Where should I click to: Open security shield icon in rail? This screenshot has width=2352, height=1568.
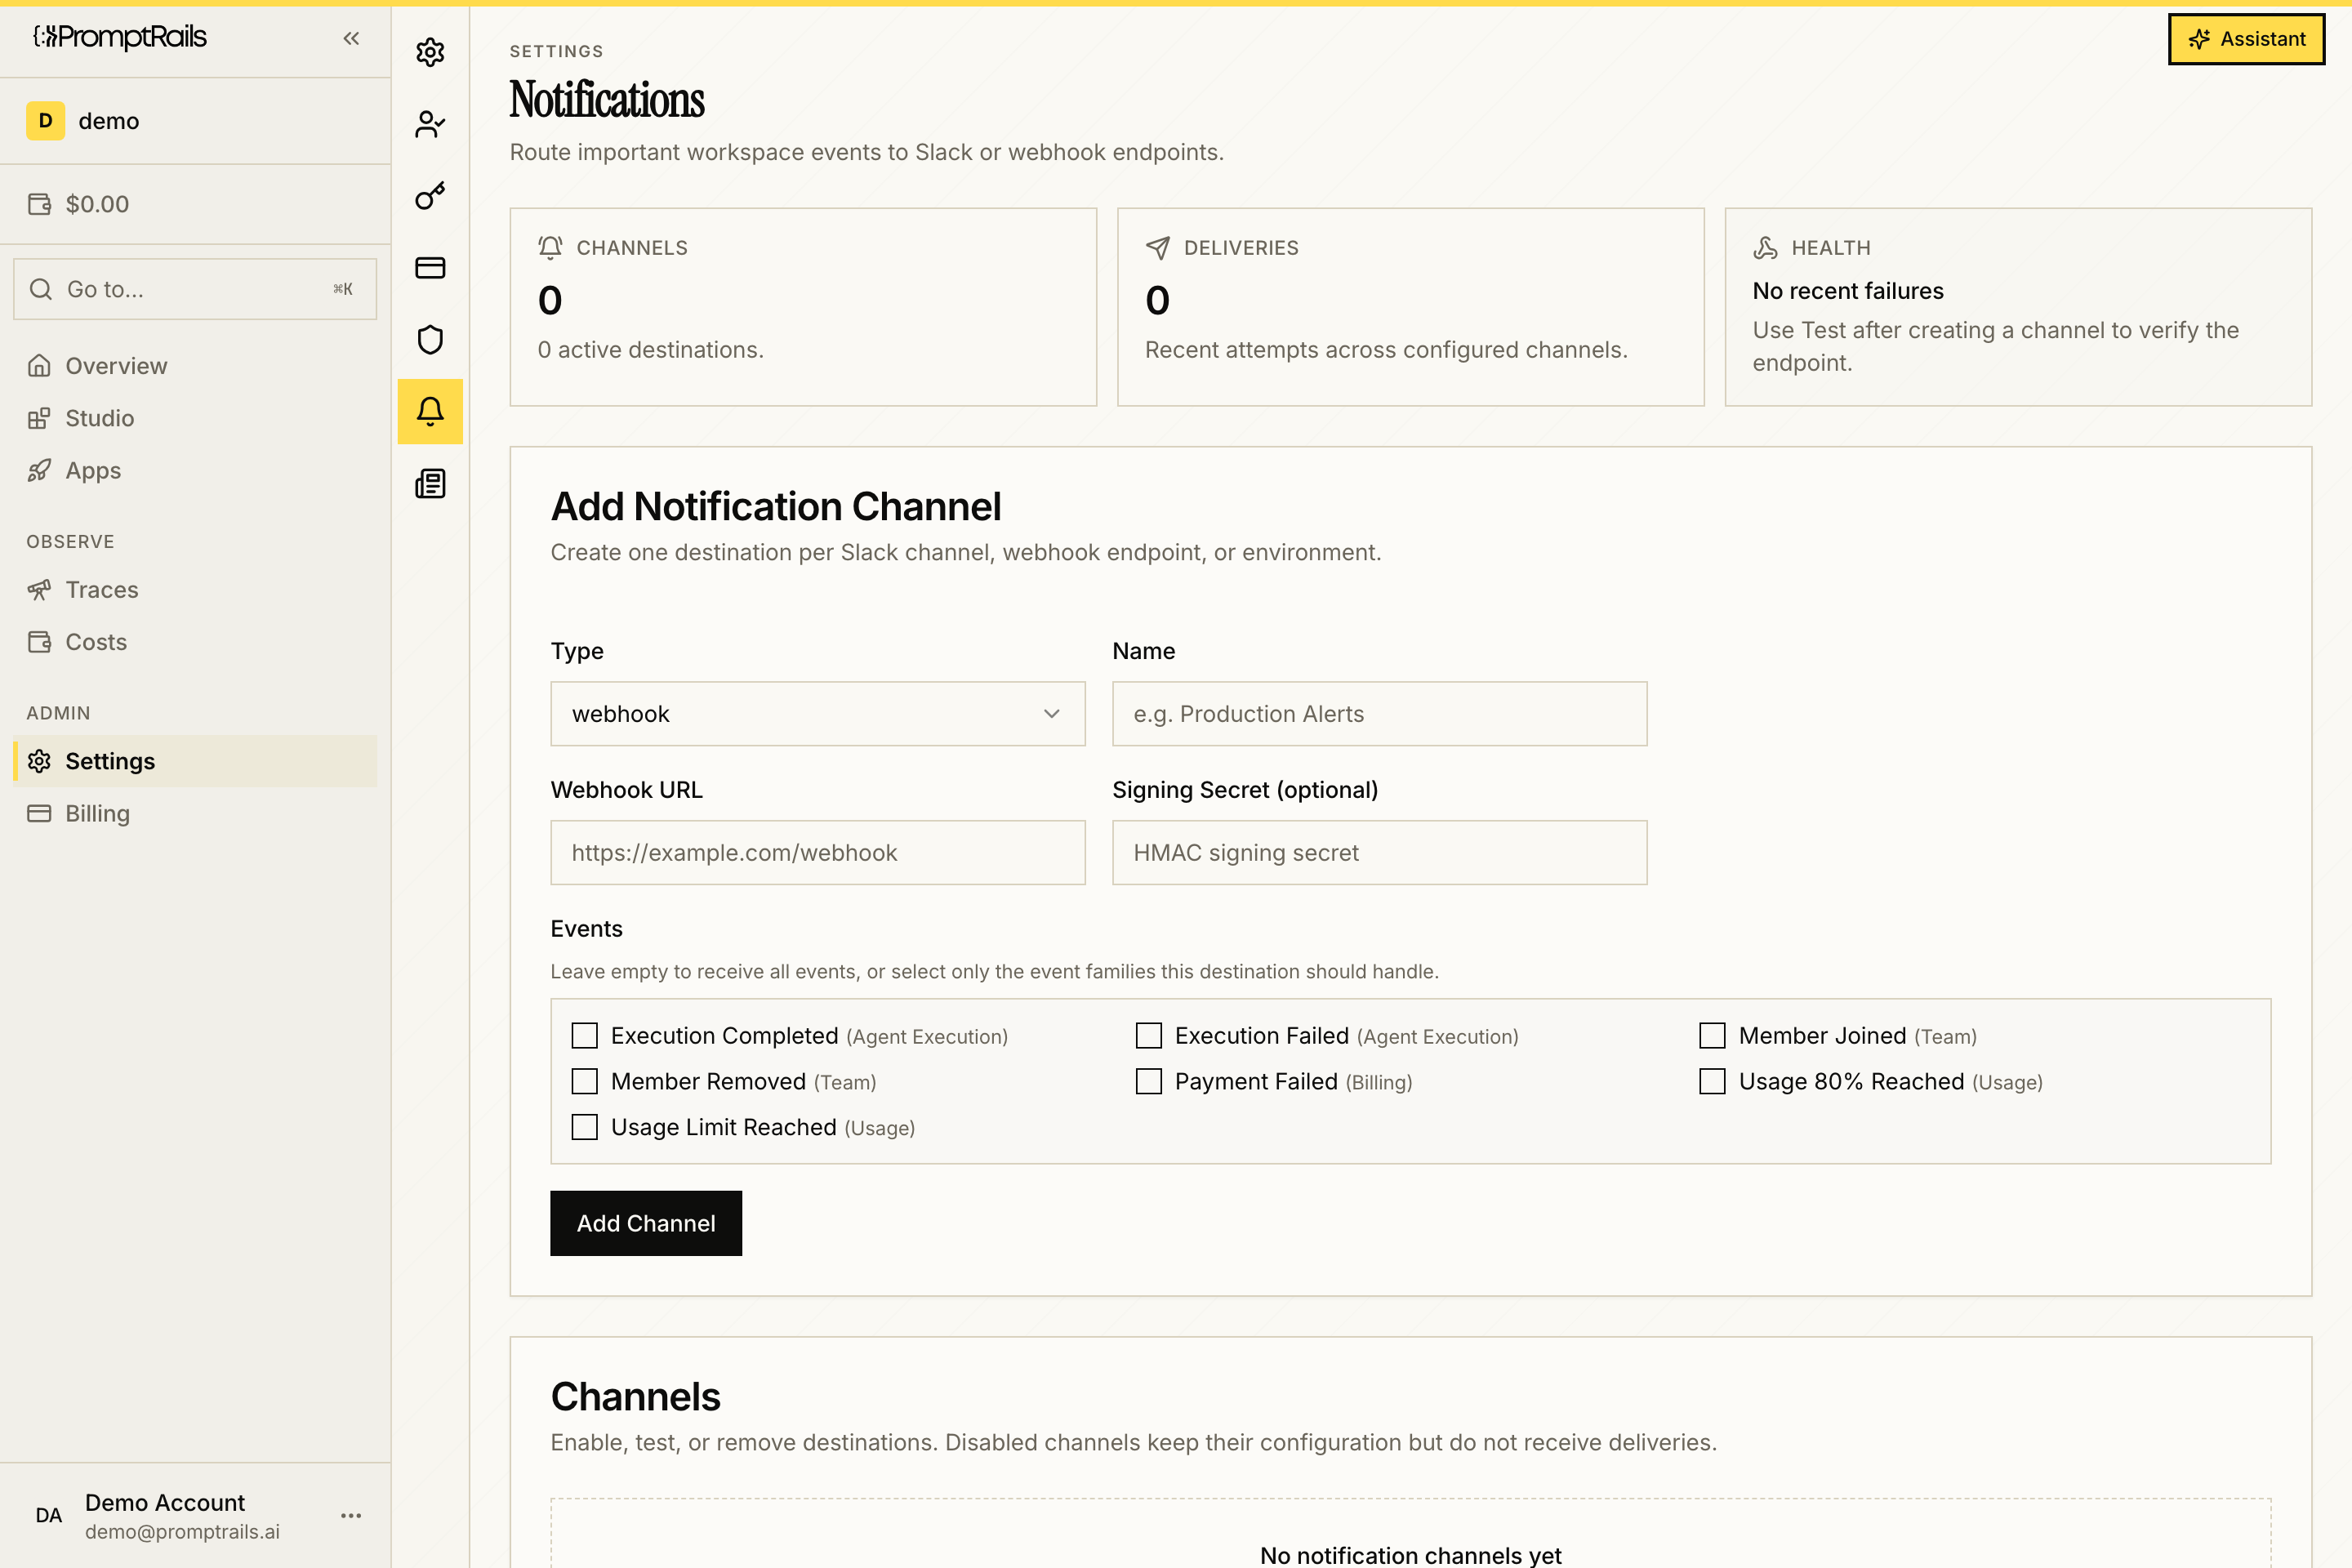point(430,340)
